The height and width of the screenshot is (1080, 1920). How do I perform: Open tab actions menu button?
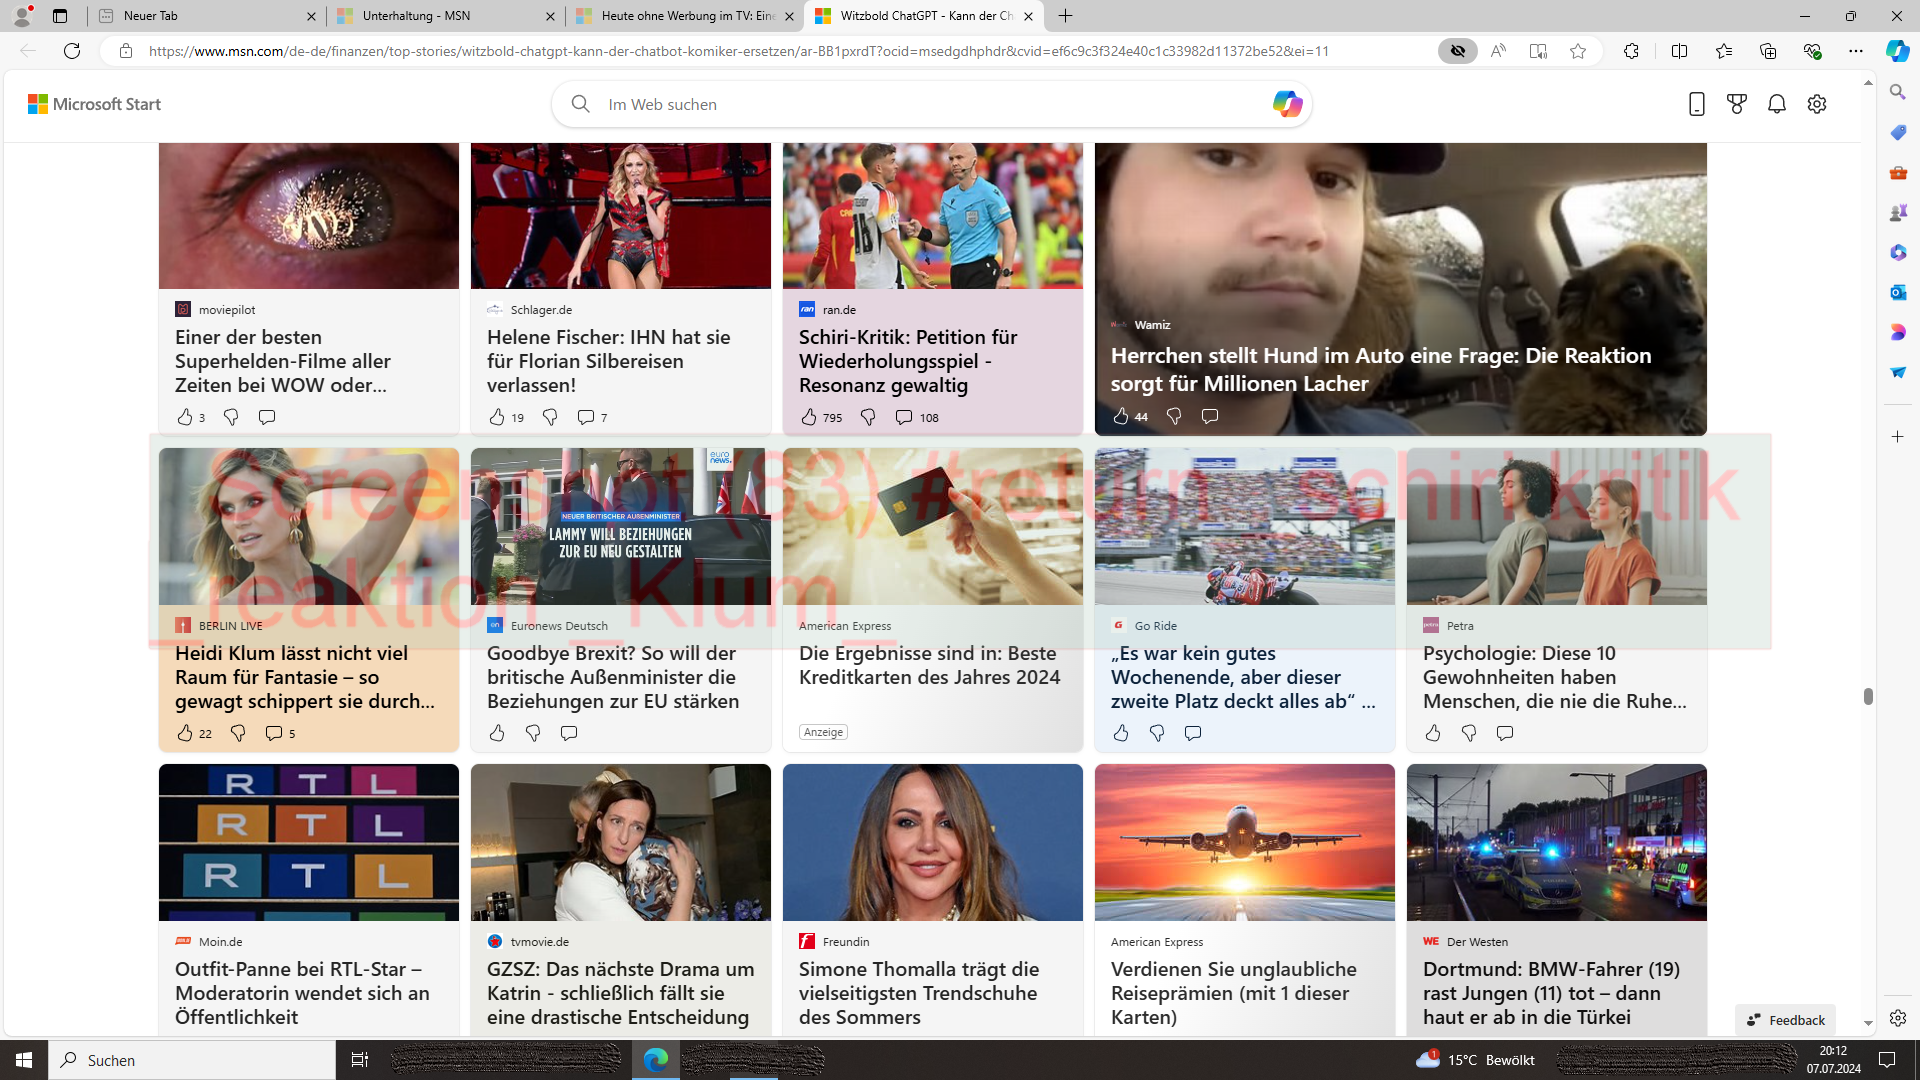(x=60, y=16)
